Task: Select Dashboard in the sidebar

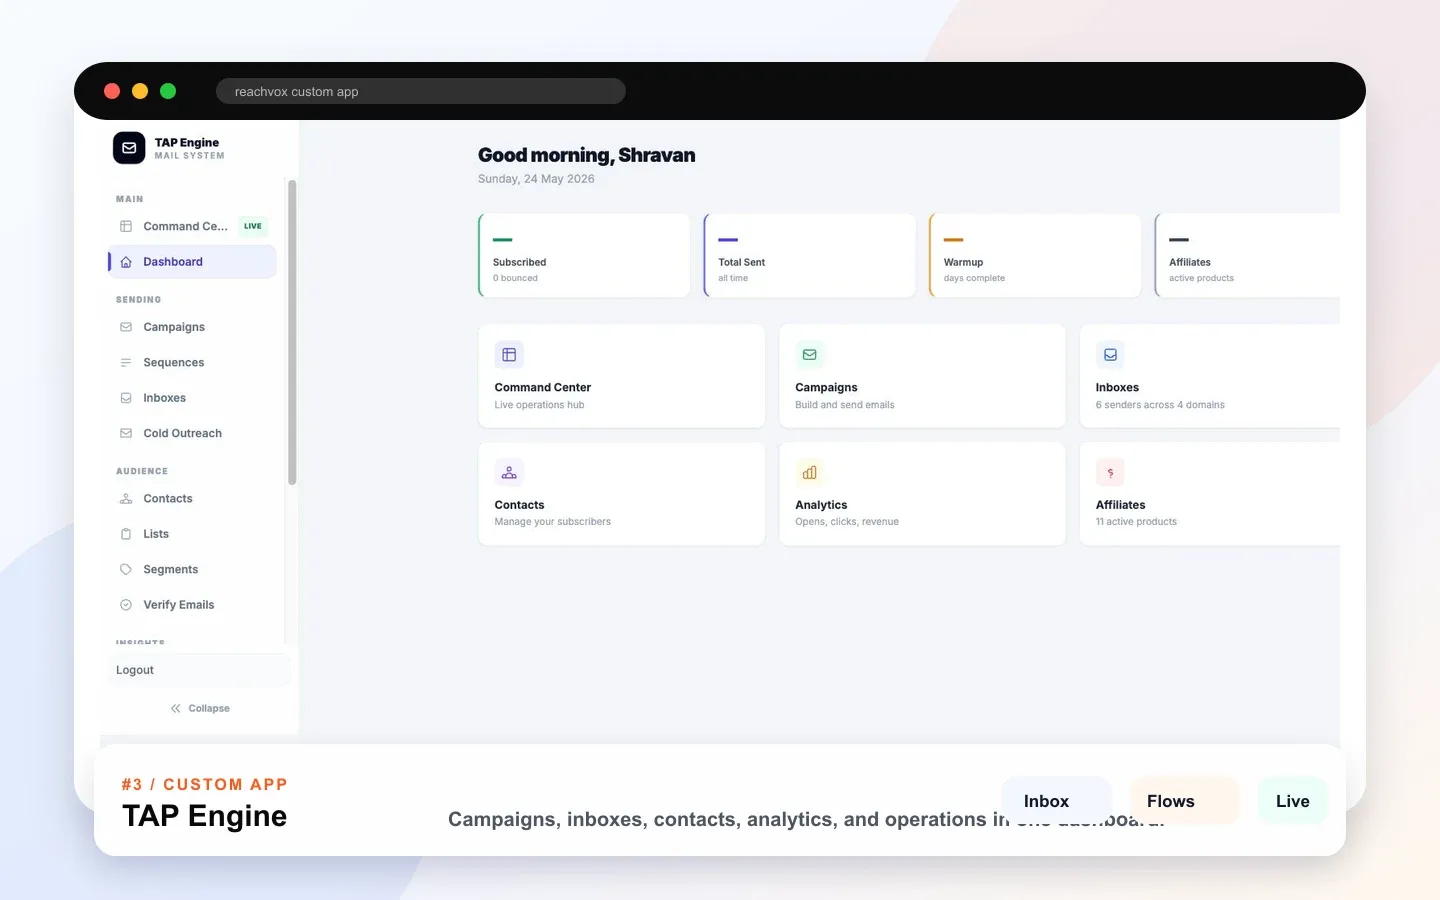Action: [x=192, y=262]
